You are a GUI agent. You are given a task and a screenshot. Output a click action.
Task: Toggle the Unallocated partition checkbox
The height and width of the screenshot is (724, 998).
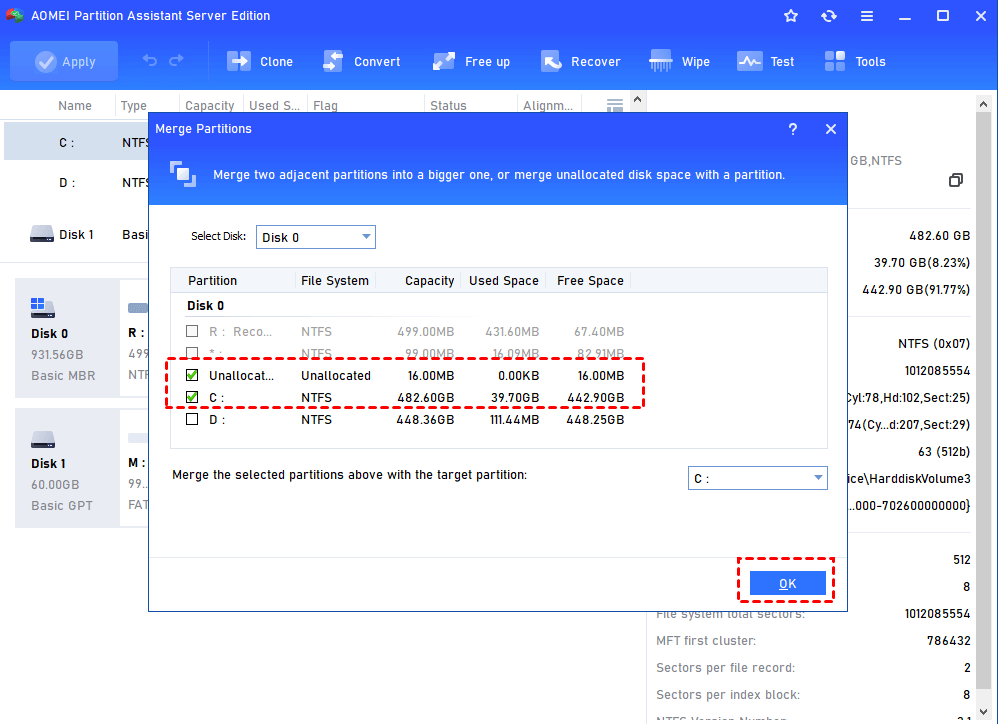[x=192, y=375]
